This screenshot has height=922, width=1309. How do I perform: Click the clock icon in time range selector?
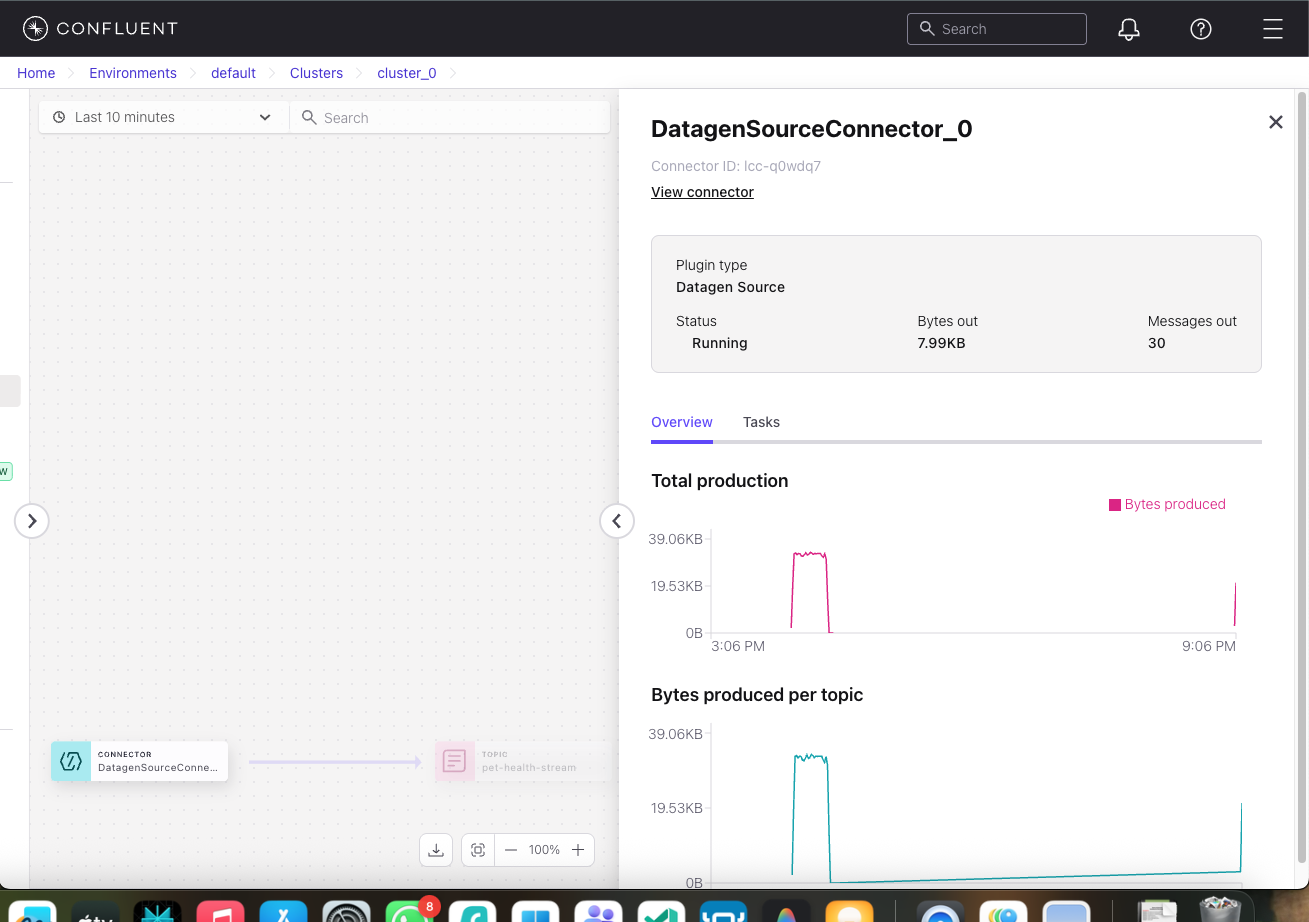tap(59, 117)
